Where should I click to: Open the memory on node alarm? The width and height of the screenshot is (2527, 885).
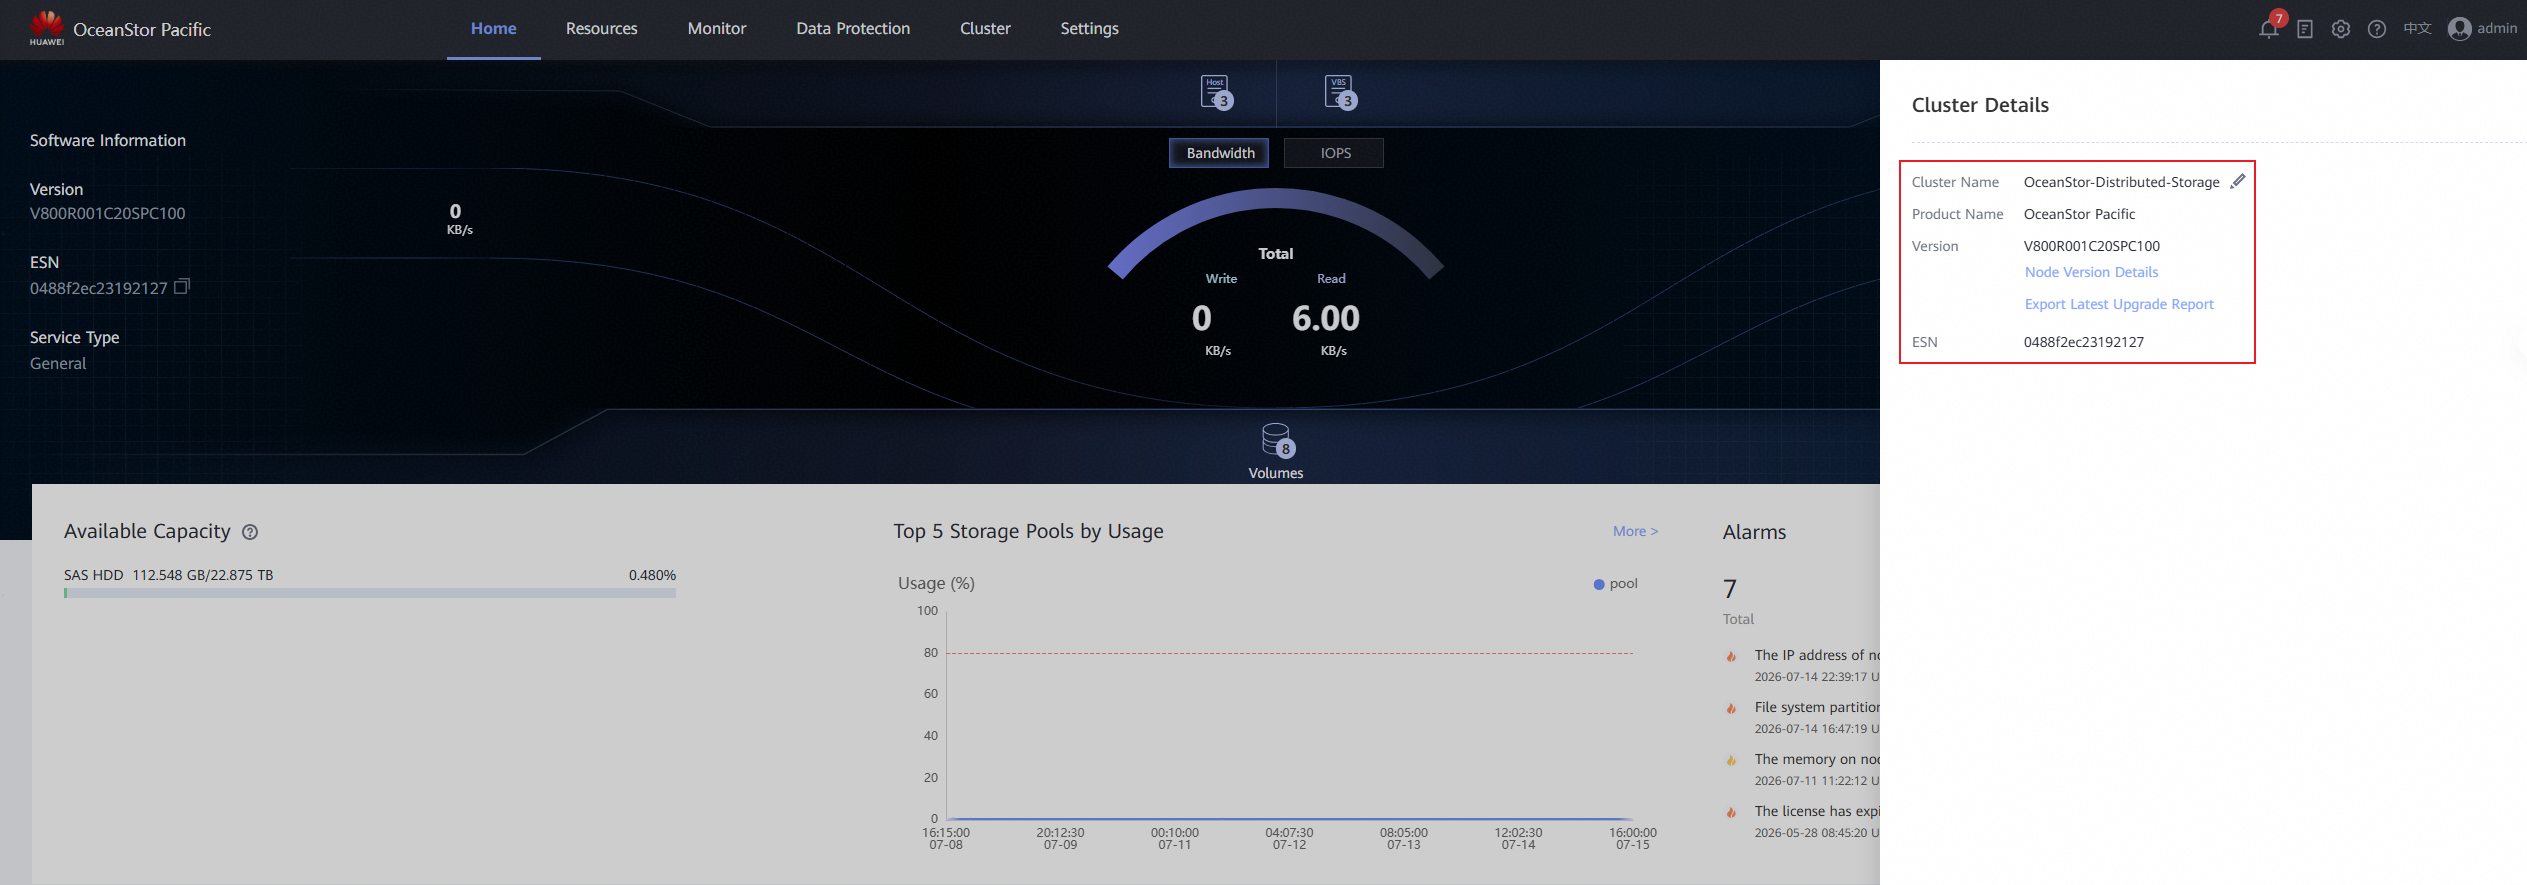(1816, 759)
